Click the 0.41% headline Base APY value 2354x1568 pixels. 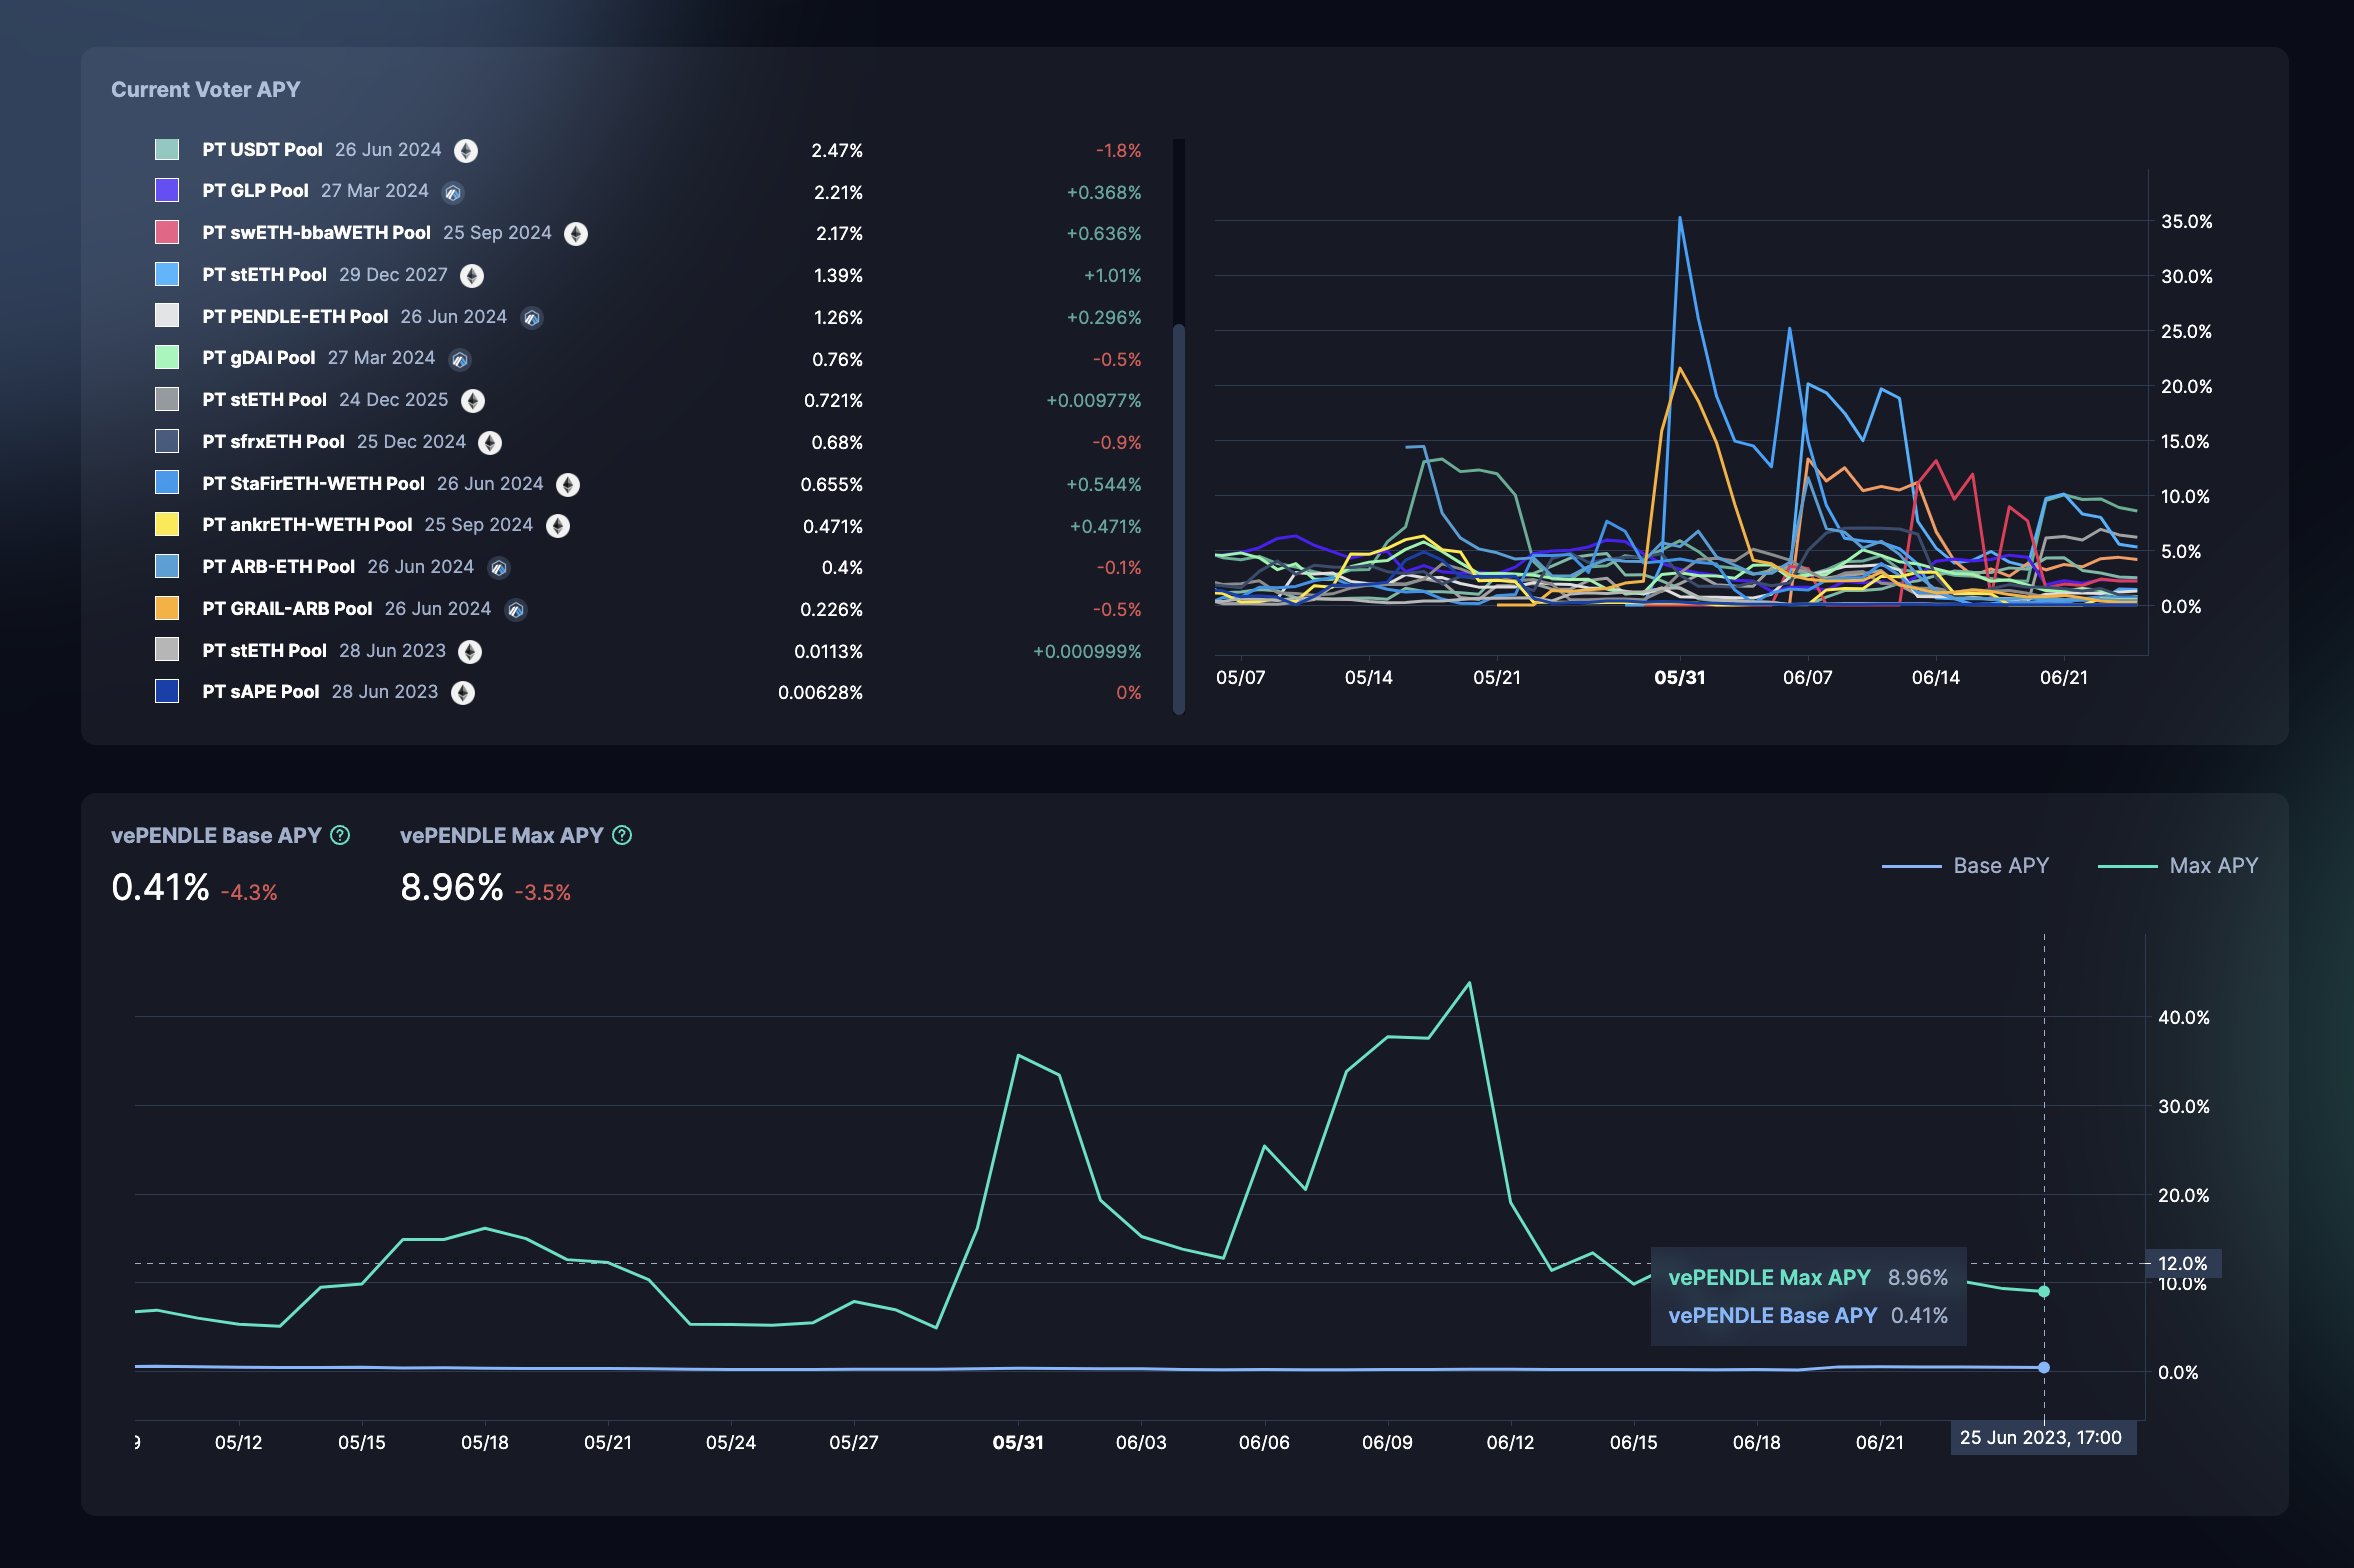160,888
